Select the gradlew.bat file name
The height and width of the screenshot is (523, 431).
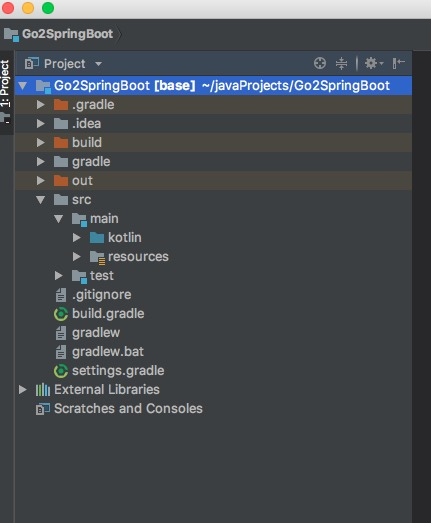point(108,352)
